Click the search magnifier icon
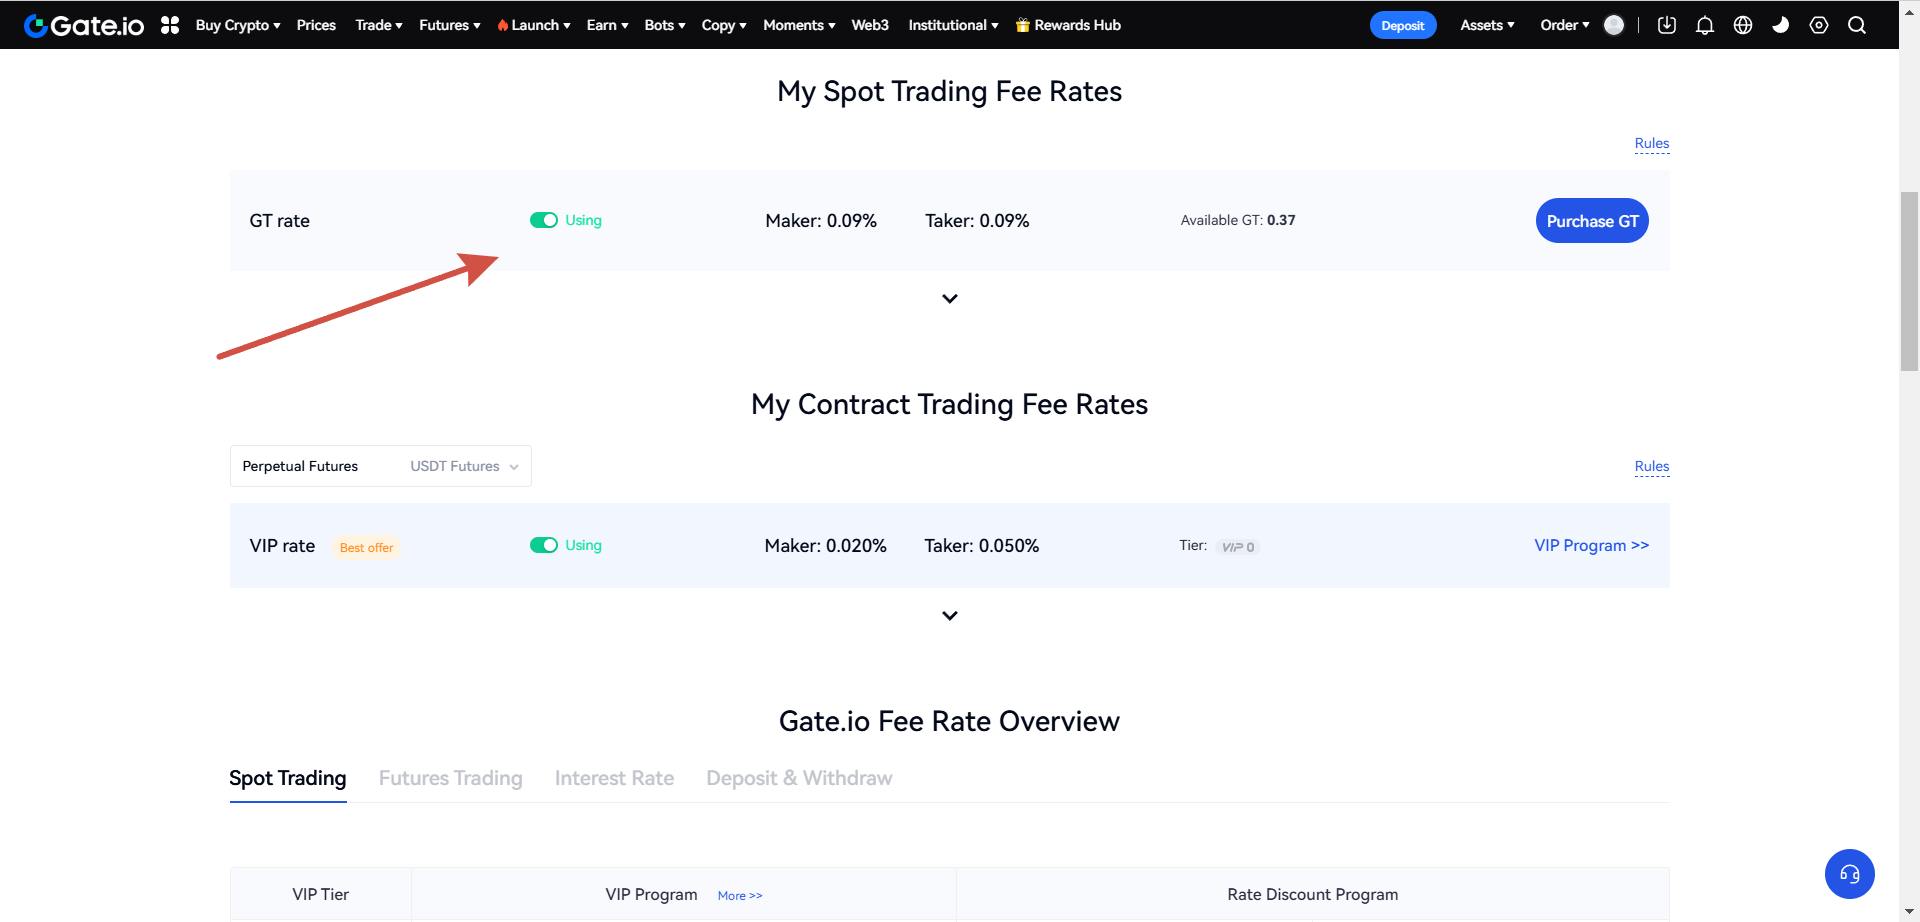 (x=1857, y=25)
